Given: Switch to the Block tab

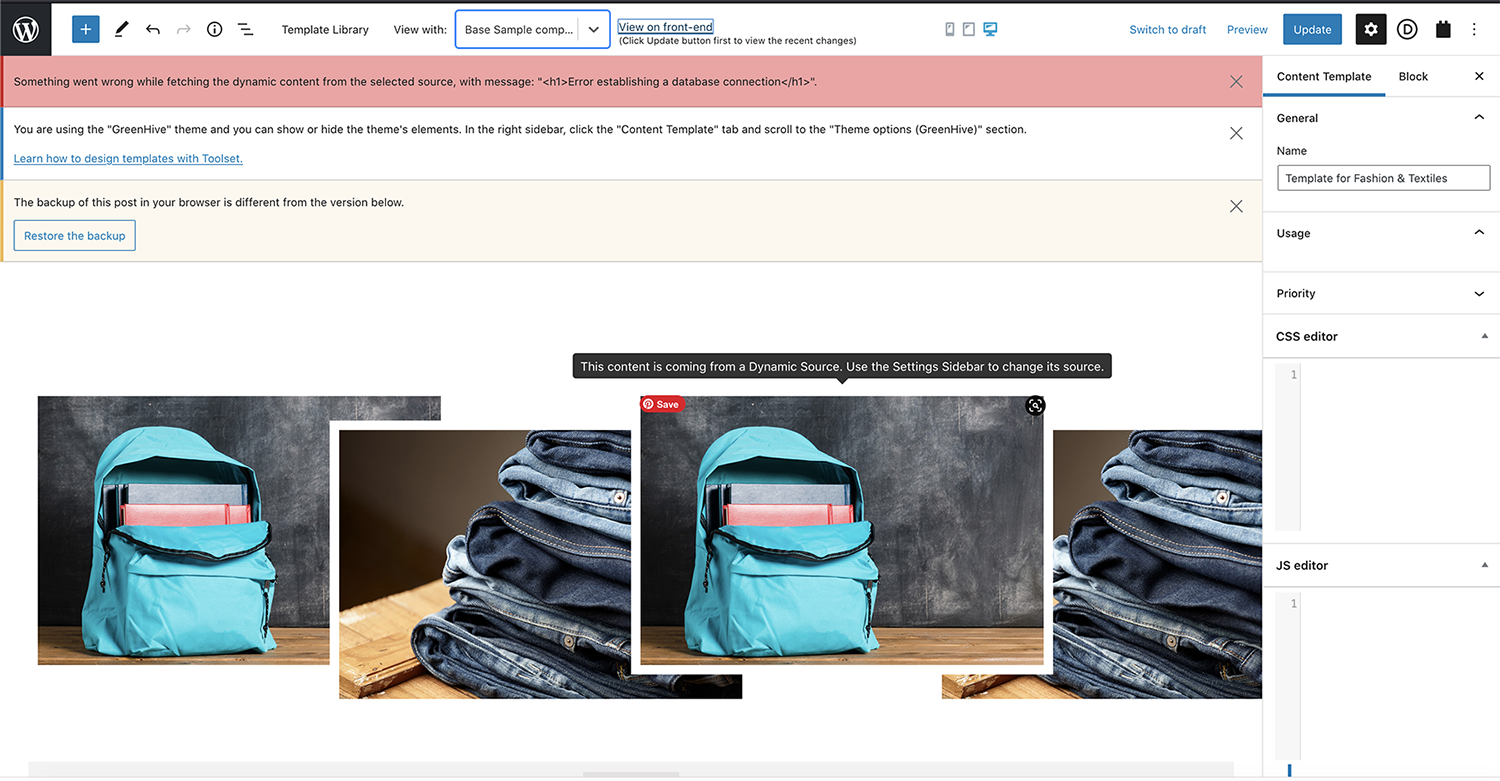Looking at the screenshot, I should 1413,76.
